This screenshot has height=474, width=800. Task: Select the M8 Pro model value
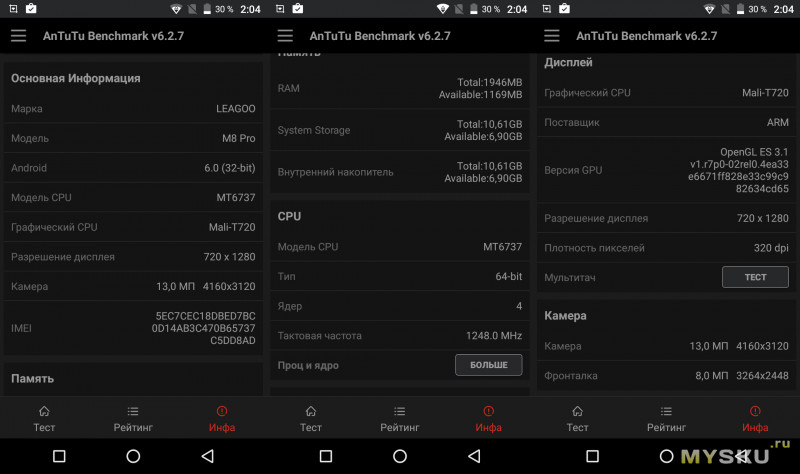click(x=239, y=138)
